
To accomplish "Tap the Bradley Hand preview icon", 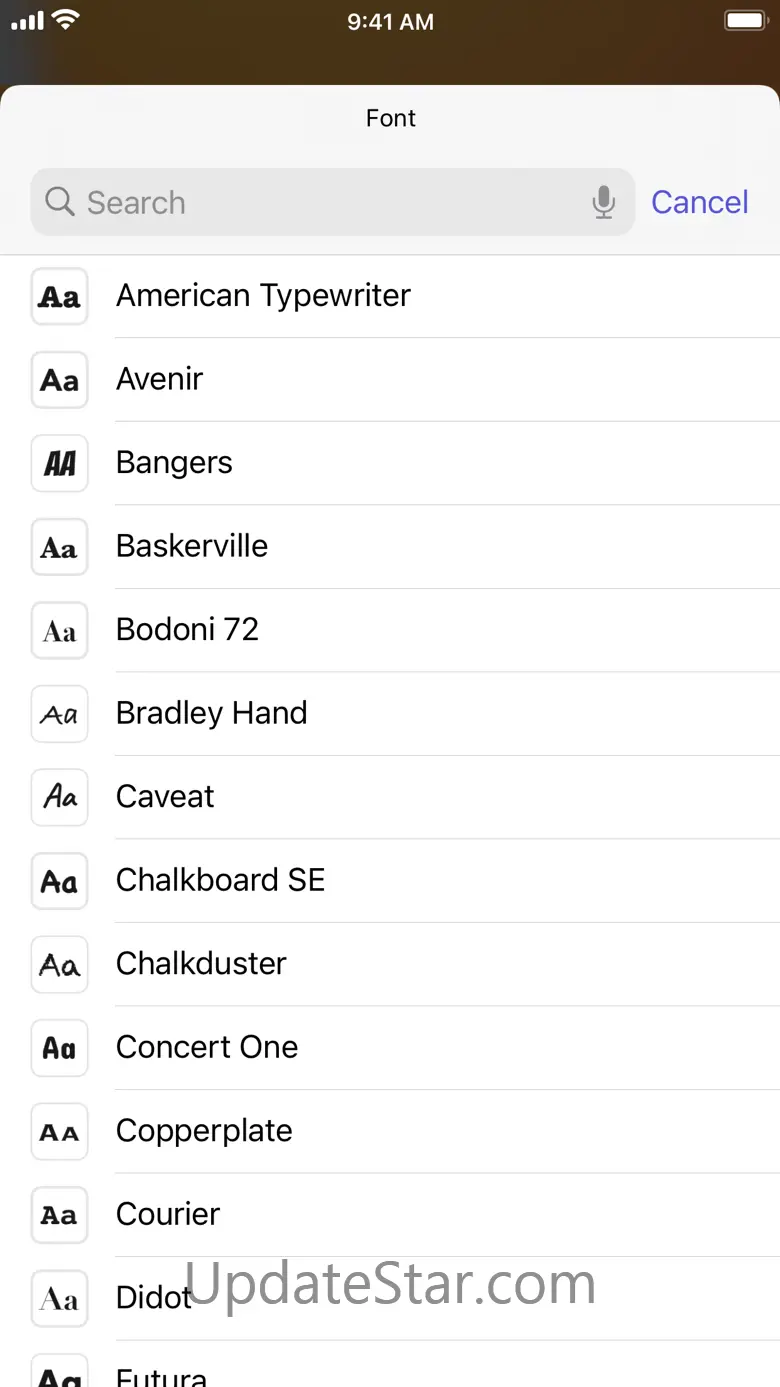I will [60, 714].
